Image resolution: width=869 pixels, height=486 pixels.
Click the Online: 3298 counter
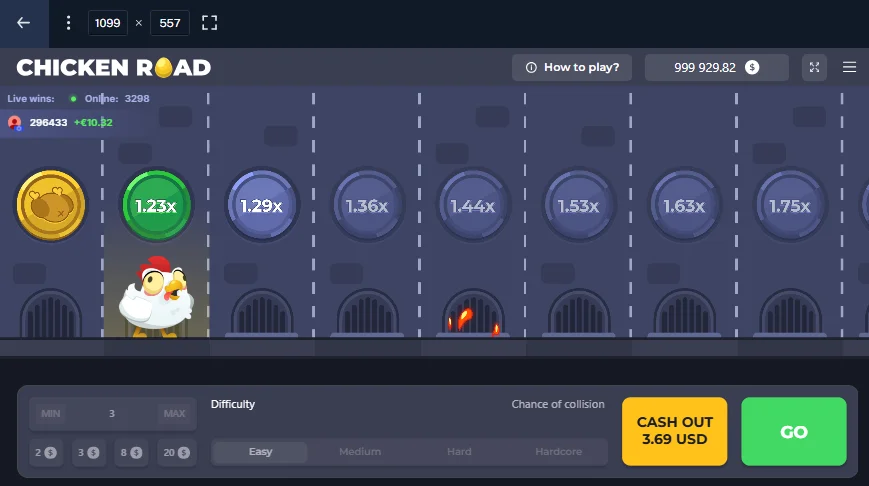point(117,99)
